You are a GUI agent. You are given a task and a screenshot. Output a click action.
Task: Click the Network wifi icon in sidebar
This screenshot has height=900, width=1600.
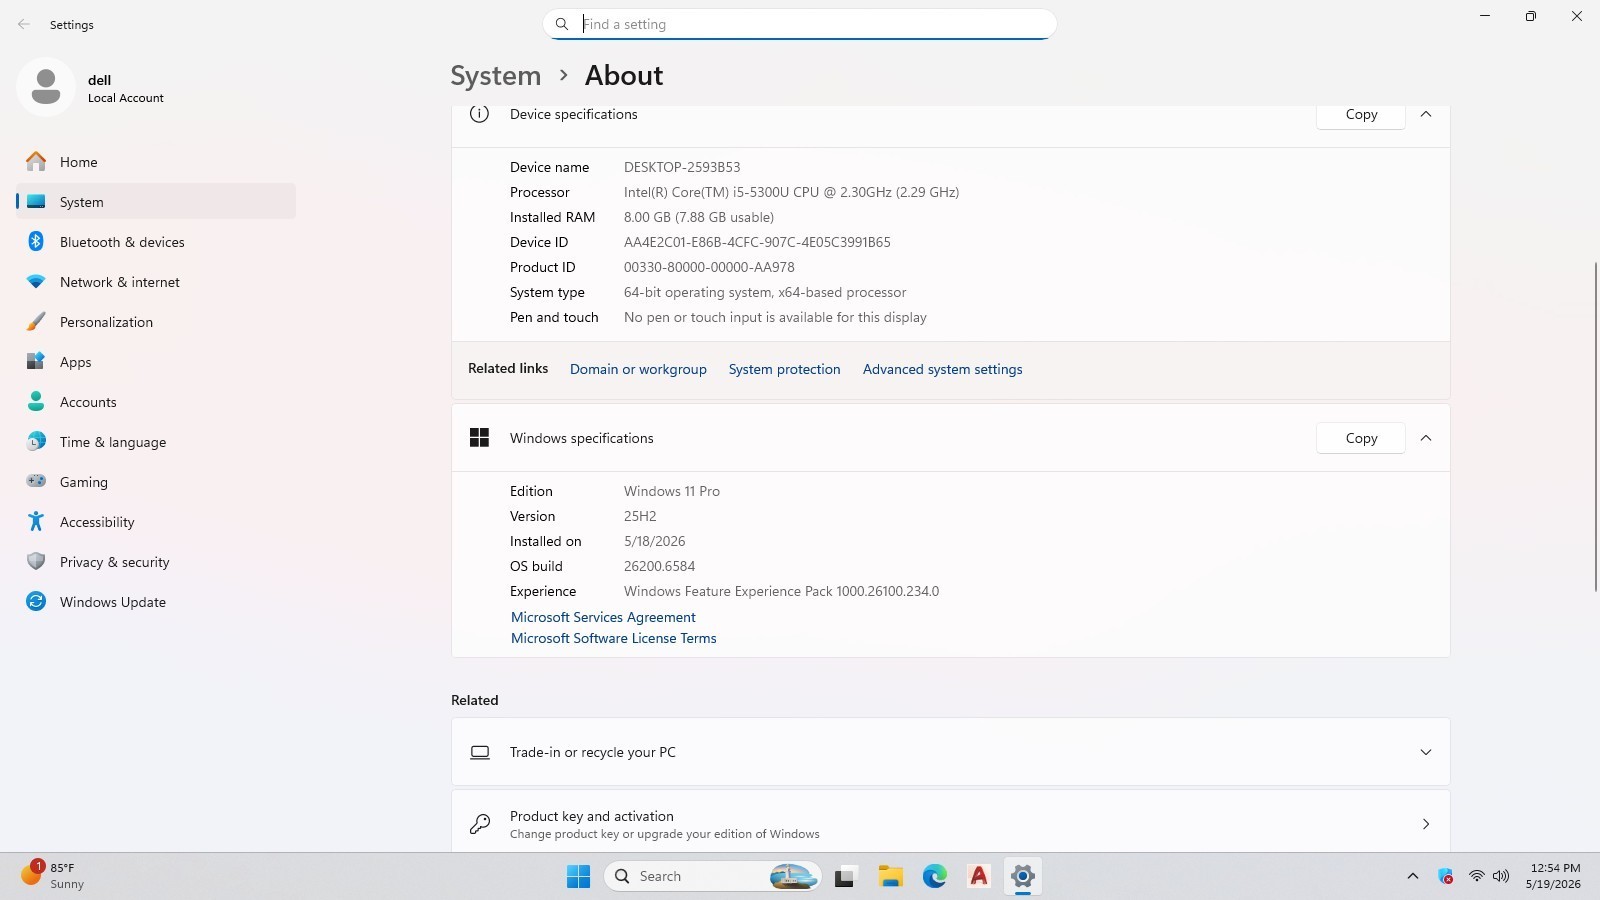coord(36,282)
